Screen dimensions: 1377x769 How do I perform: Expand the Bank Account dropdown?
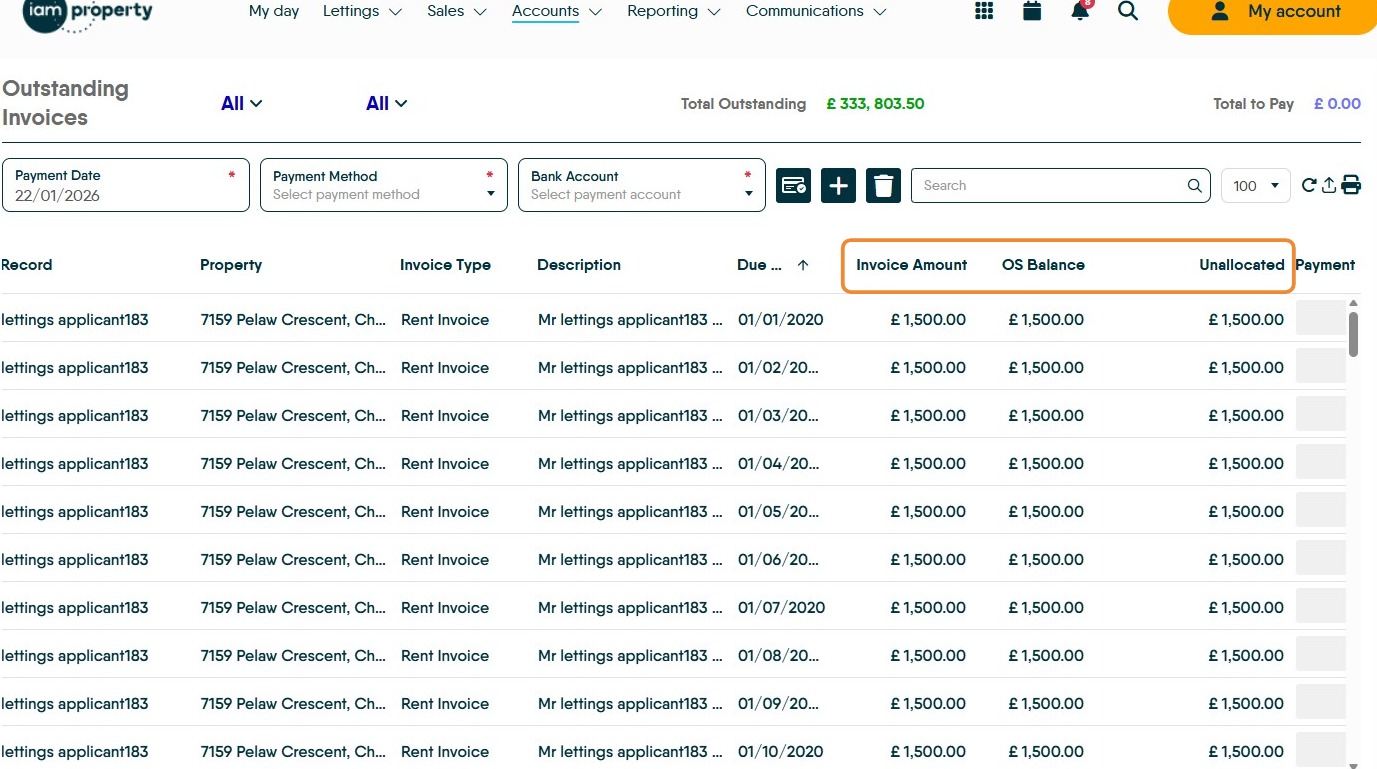coord(642,186)
